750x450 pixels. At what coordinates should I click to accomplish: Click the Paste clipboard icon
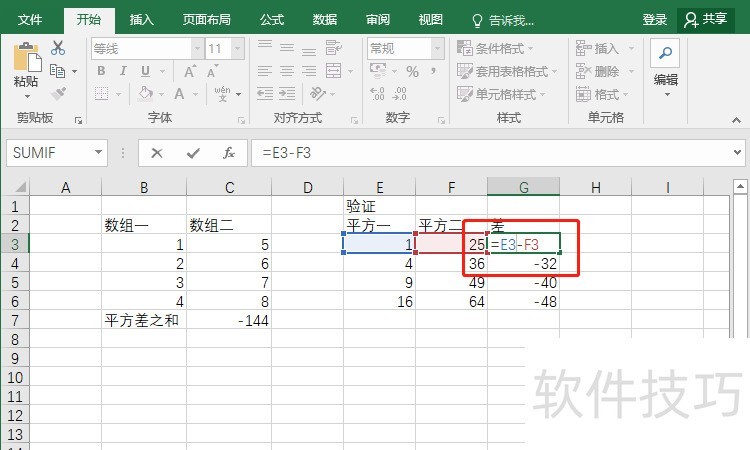[x=27, y=58]
